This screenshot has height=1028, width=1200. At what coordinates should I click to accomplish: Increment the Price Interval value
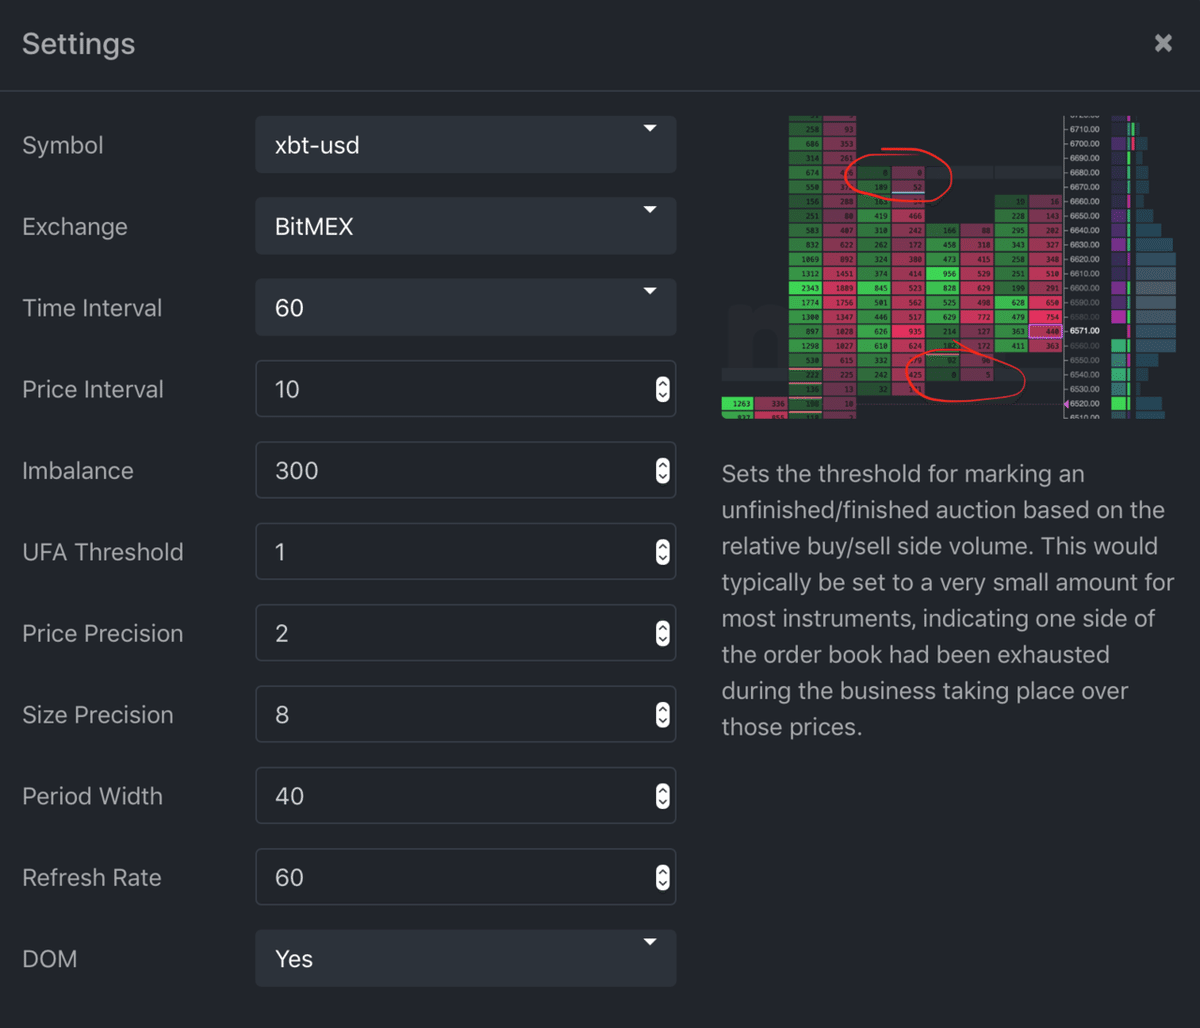pyautogui.click(x=662, y=384)
